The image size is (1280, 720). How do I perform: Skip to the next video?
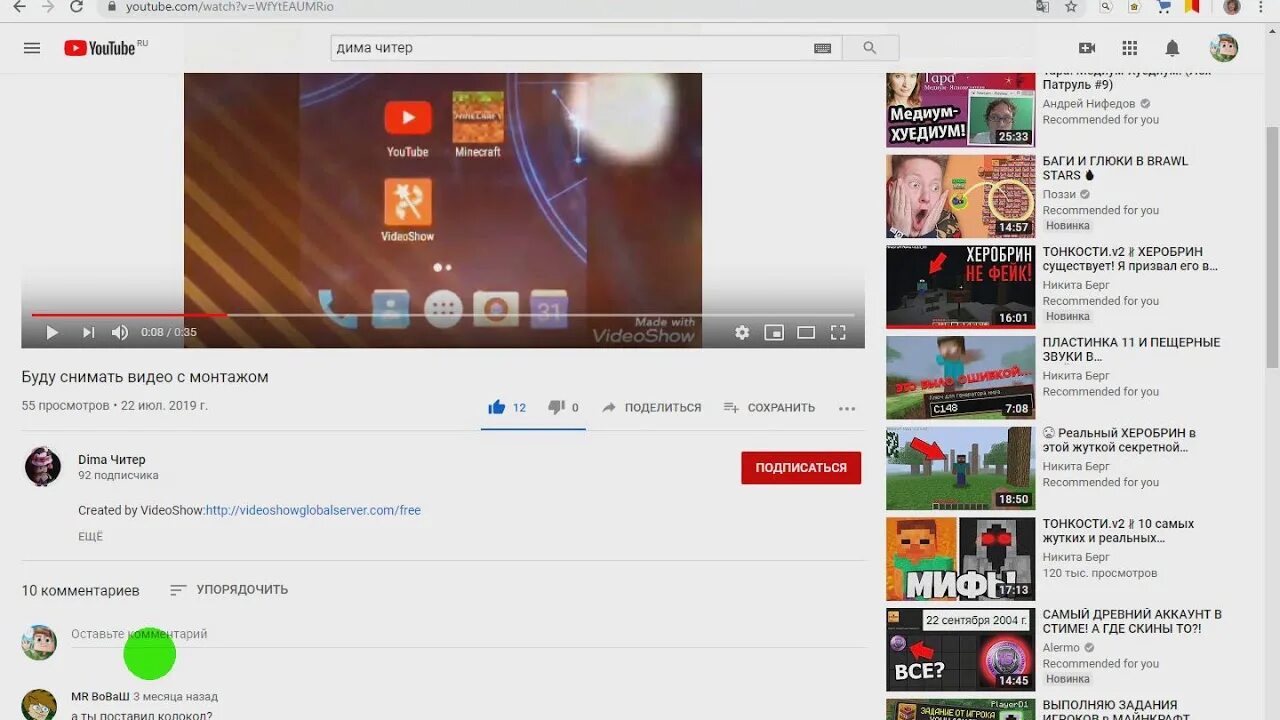(x=88, y=333)
